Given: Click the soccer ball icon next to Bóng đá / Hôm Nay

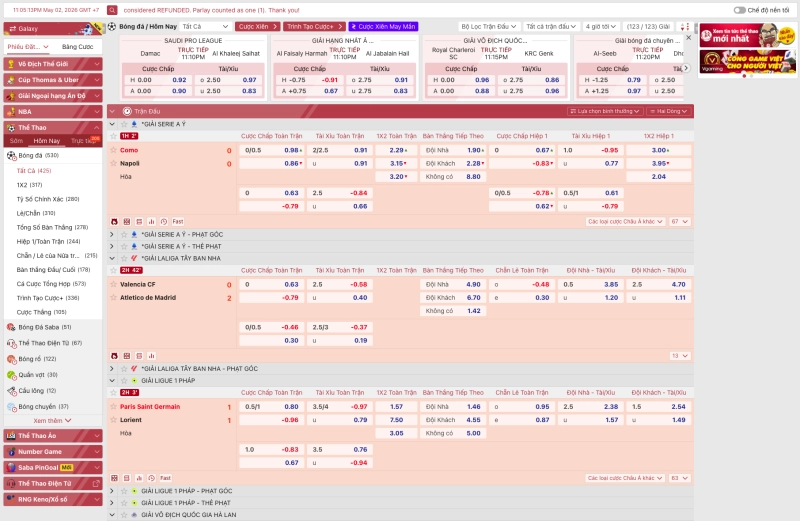Looking at the screenshot, I should (112, 27).
